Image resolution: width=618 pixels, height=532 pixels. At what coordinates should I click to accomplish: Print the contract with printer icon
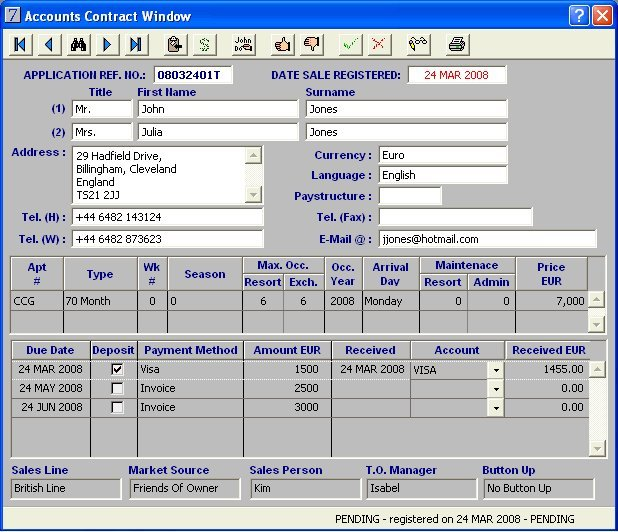[457, 44]
